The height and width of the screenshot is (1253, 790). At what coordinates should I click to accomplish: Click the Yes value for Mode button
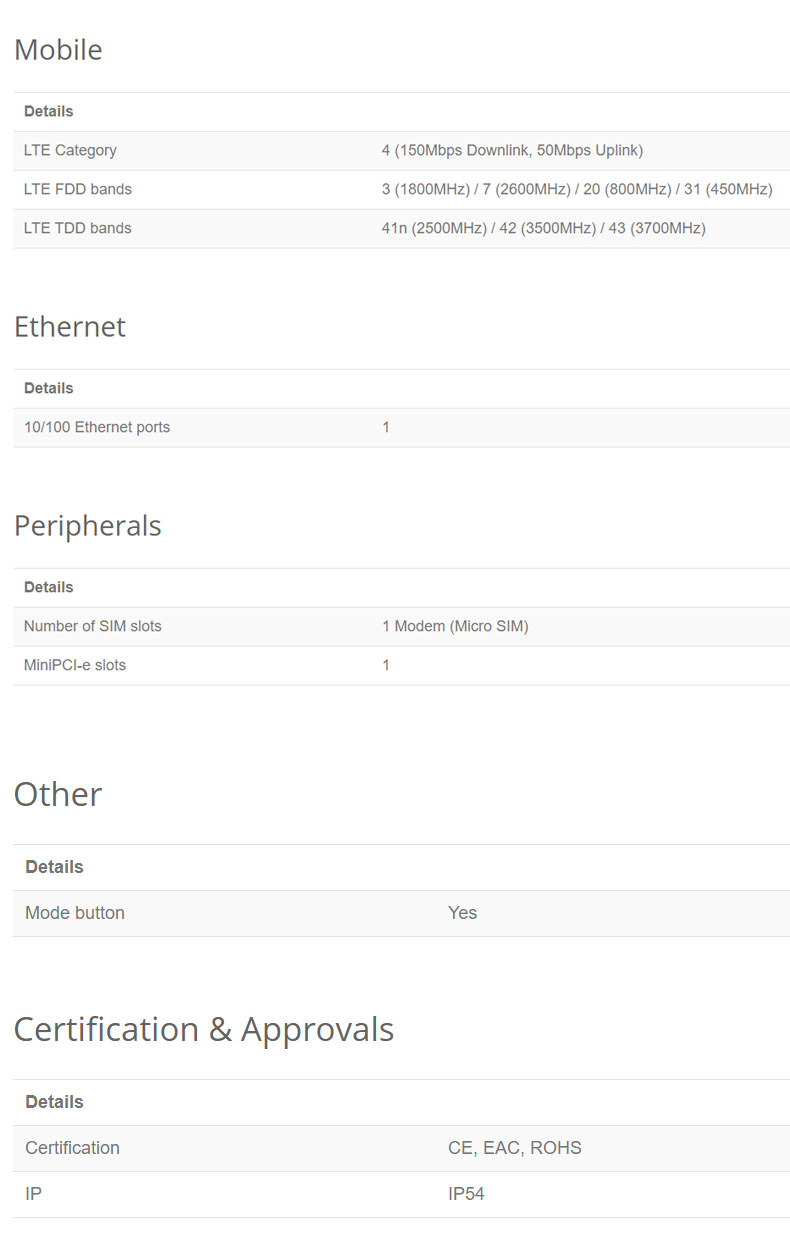(x=462, y=913)
